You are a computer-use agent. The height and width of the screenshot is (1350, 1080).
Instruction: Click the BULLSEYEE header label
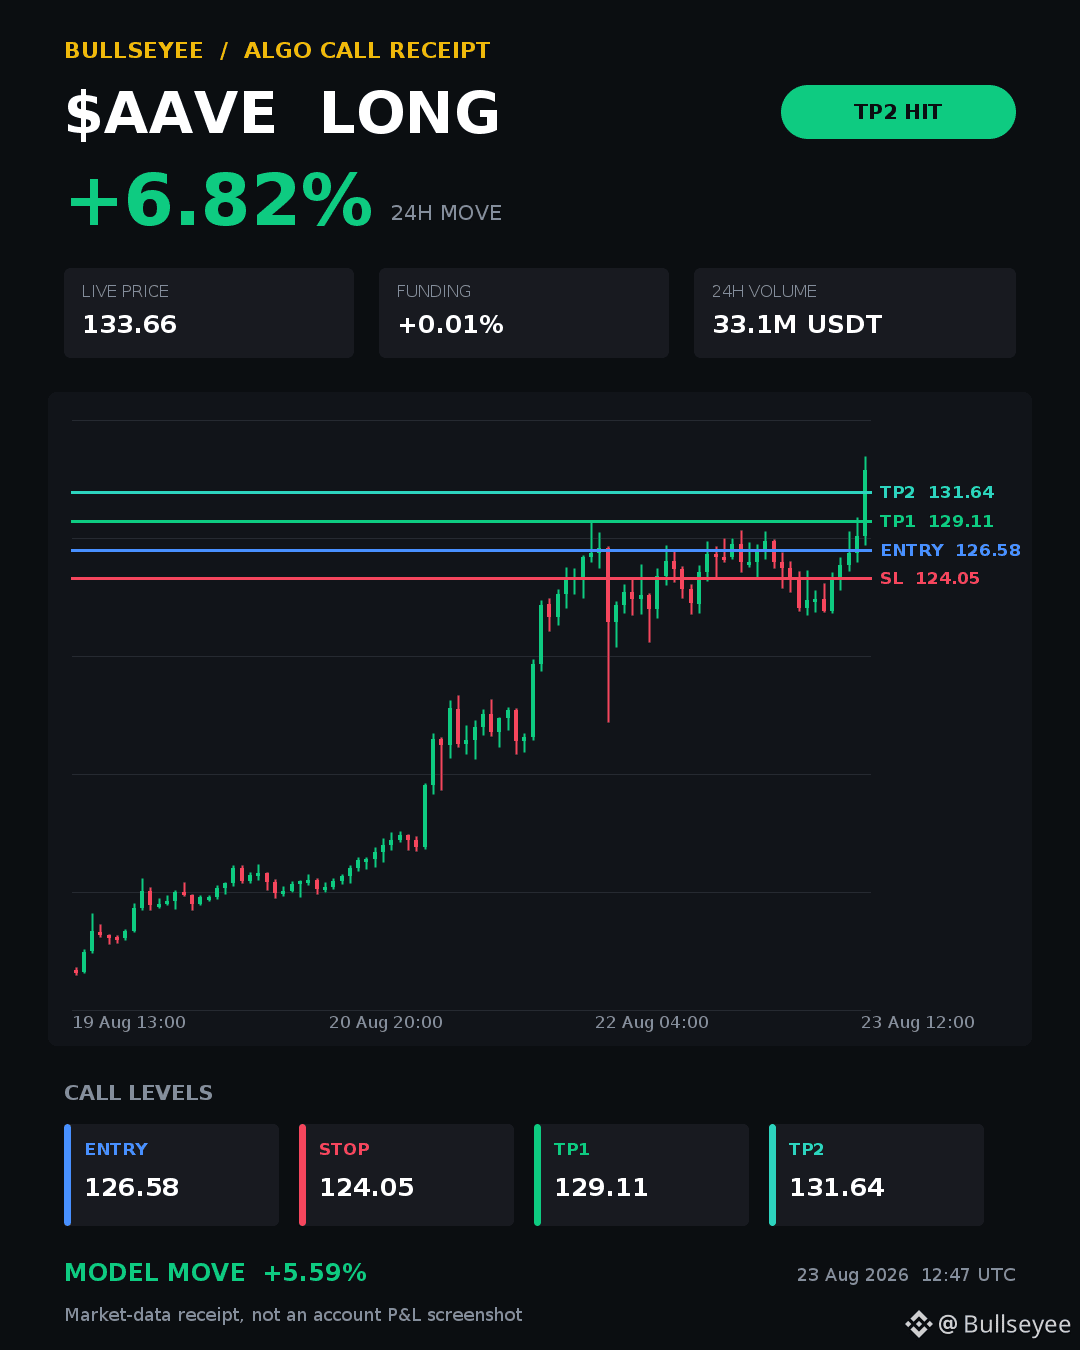point(134,51)
